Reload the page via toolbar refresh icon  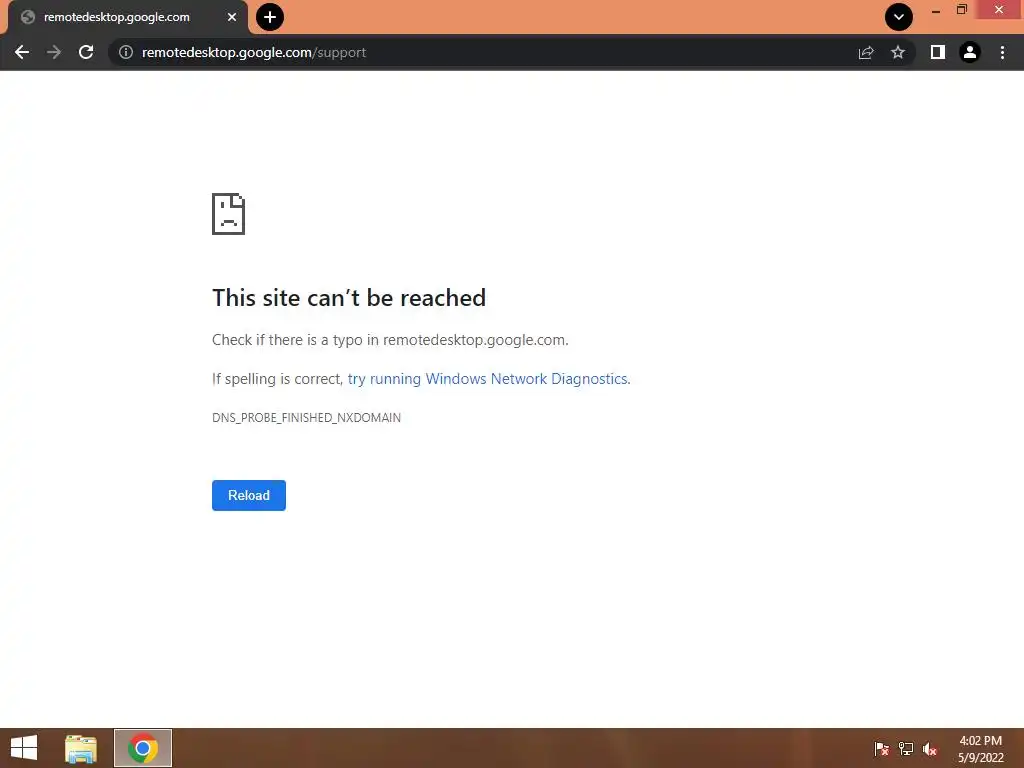86,52
